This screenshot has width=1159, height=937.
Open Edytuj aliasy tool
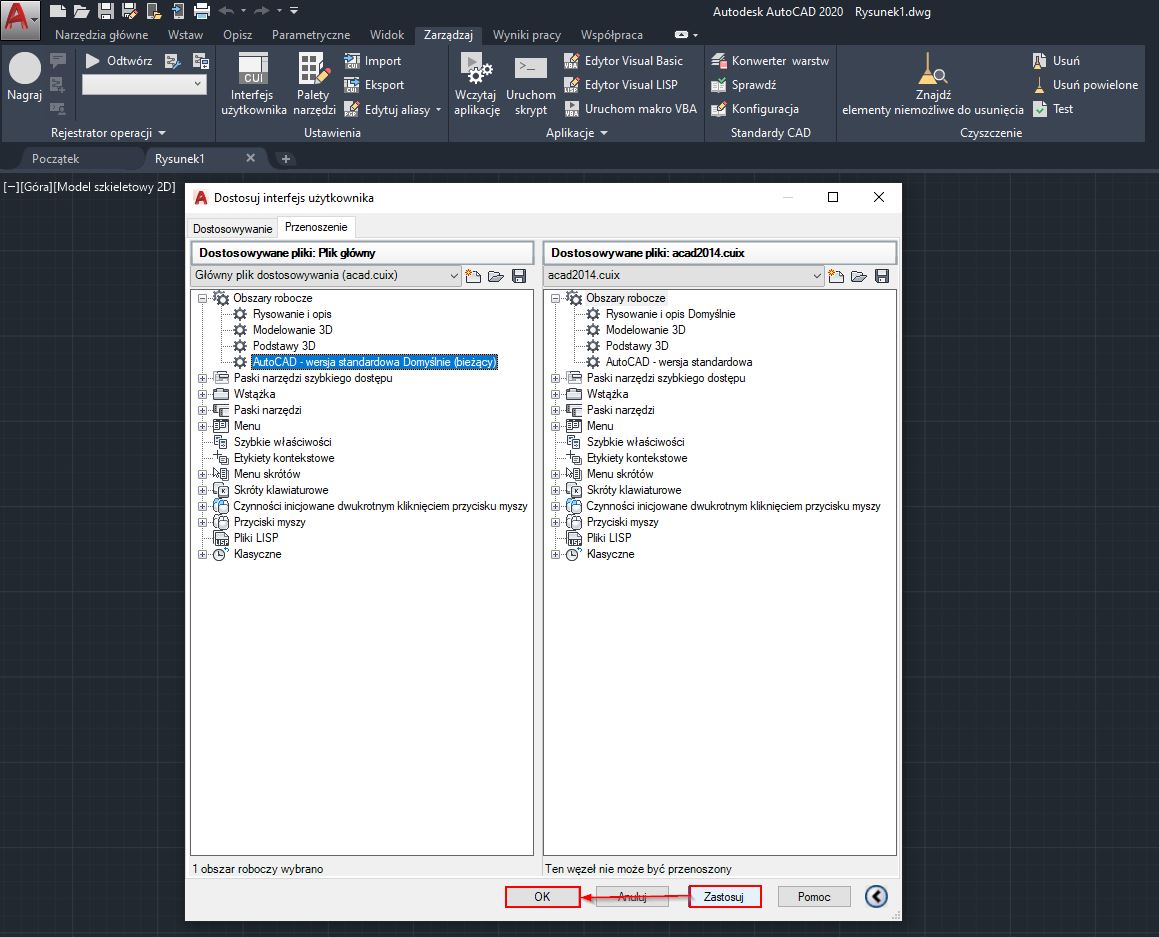tap(392, 109)
